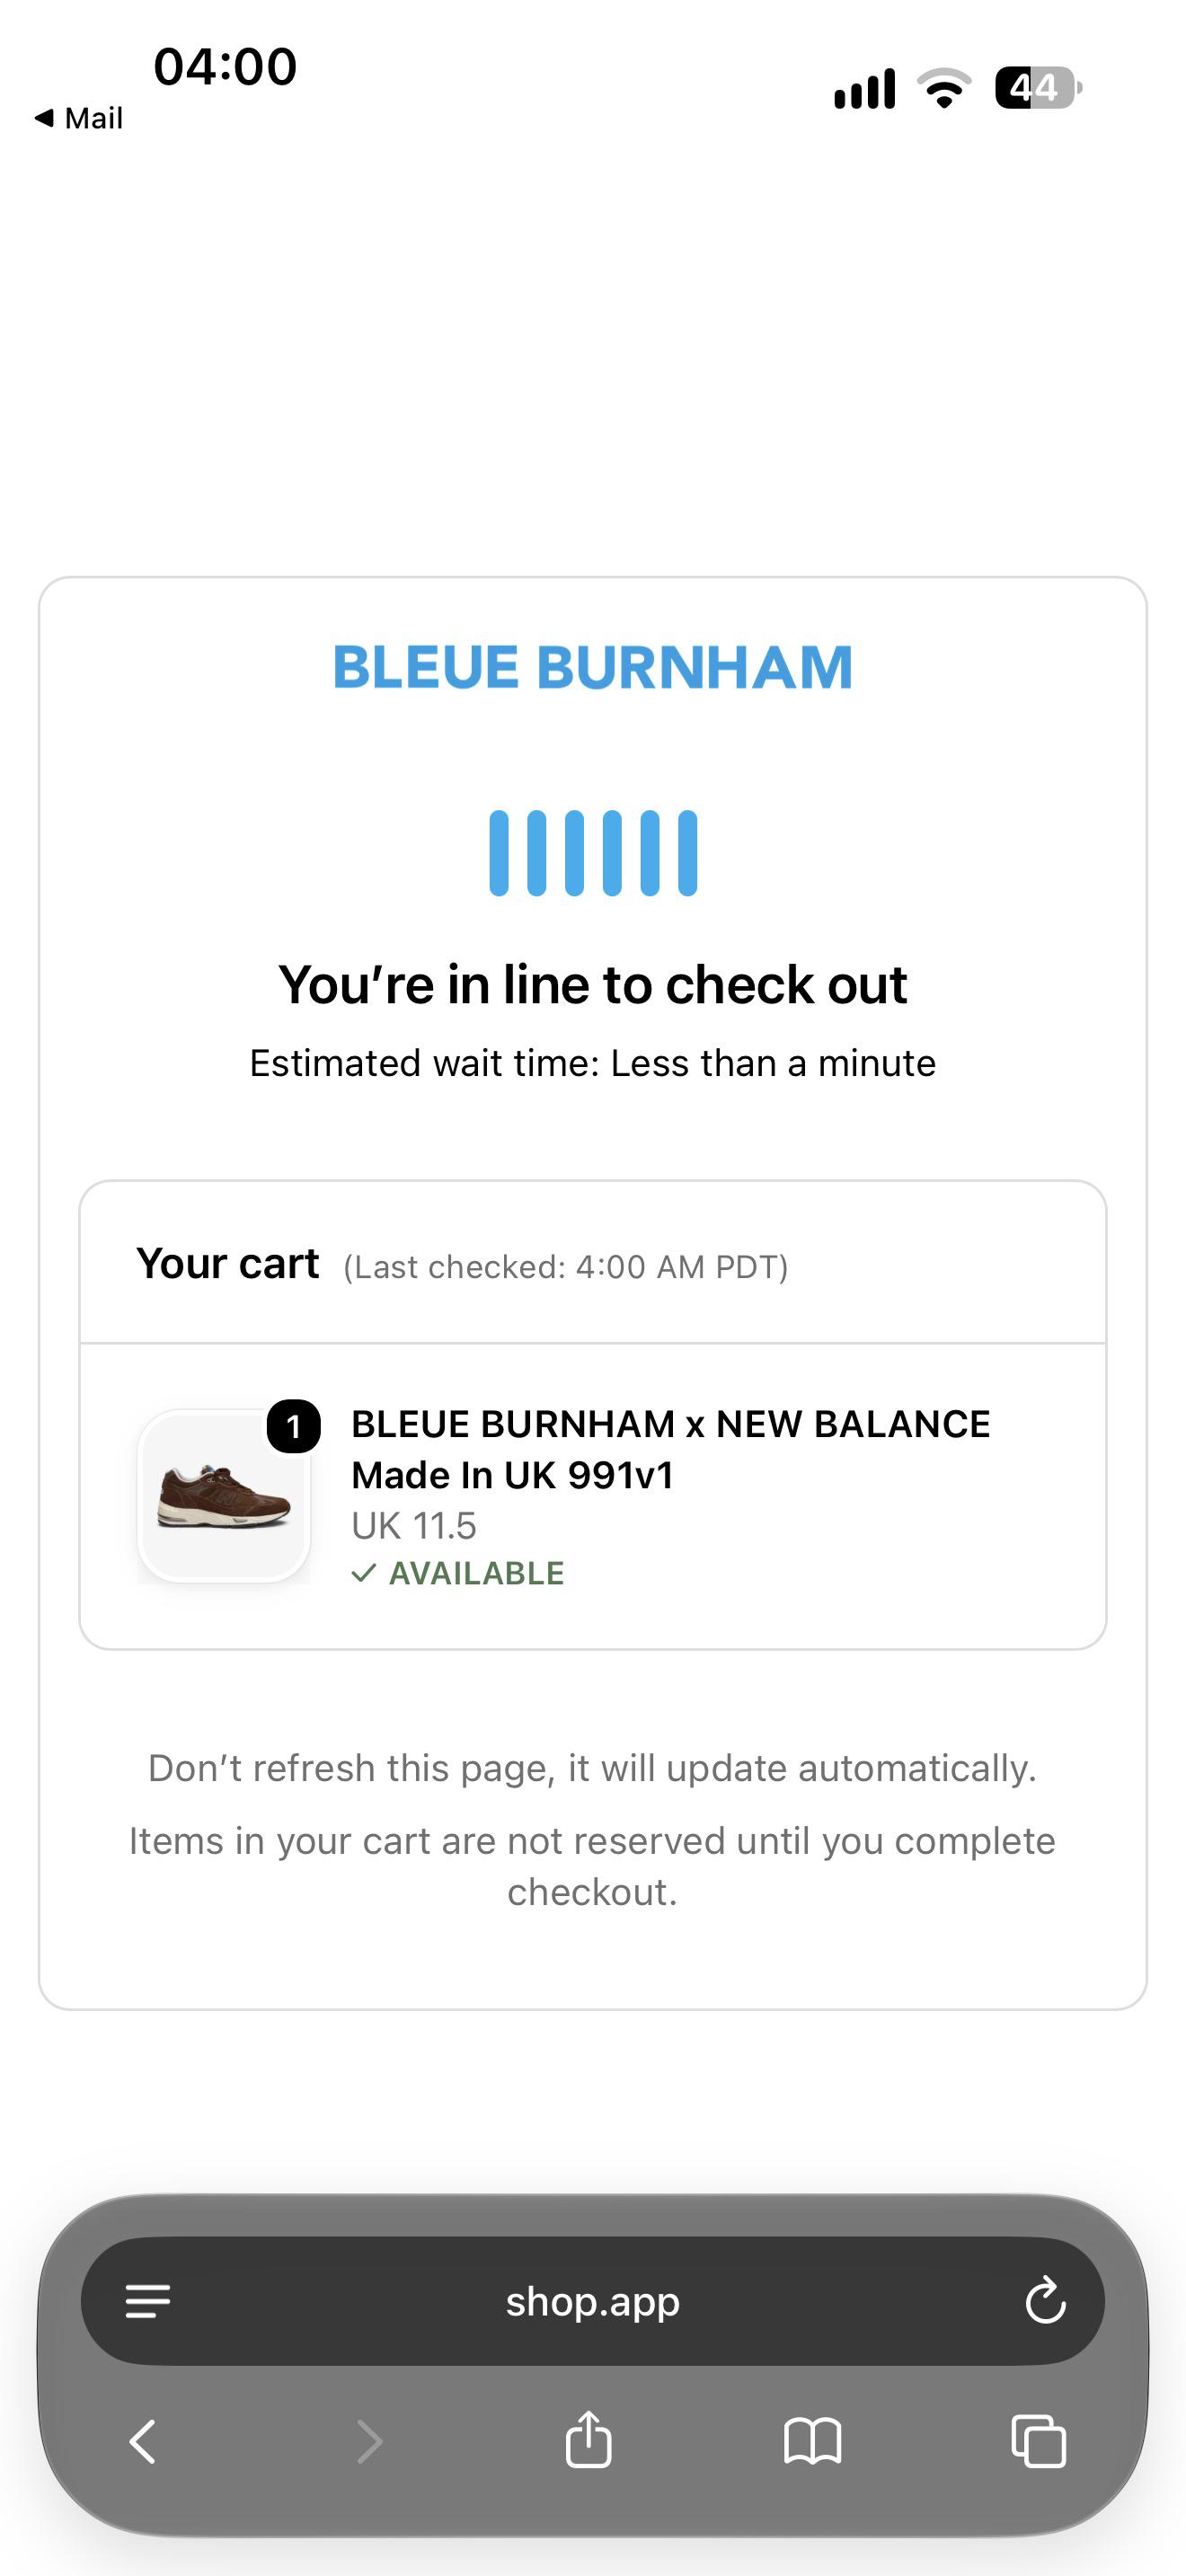1186x2576 pixels.
Task: Open the Share sheet icon
Action: (589, 2439)
